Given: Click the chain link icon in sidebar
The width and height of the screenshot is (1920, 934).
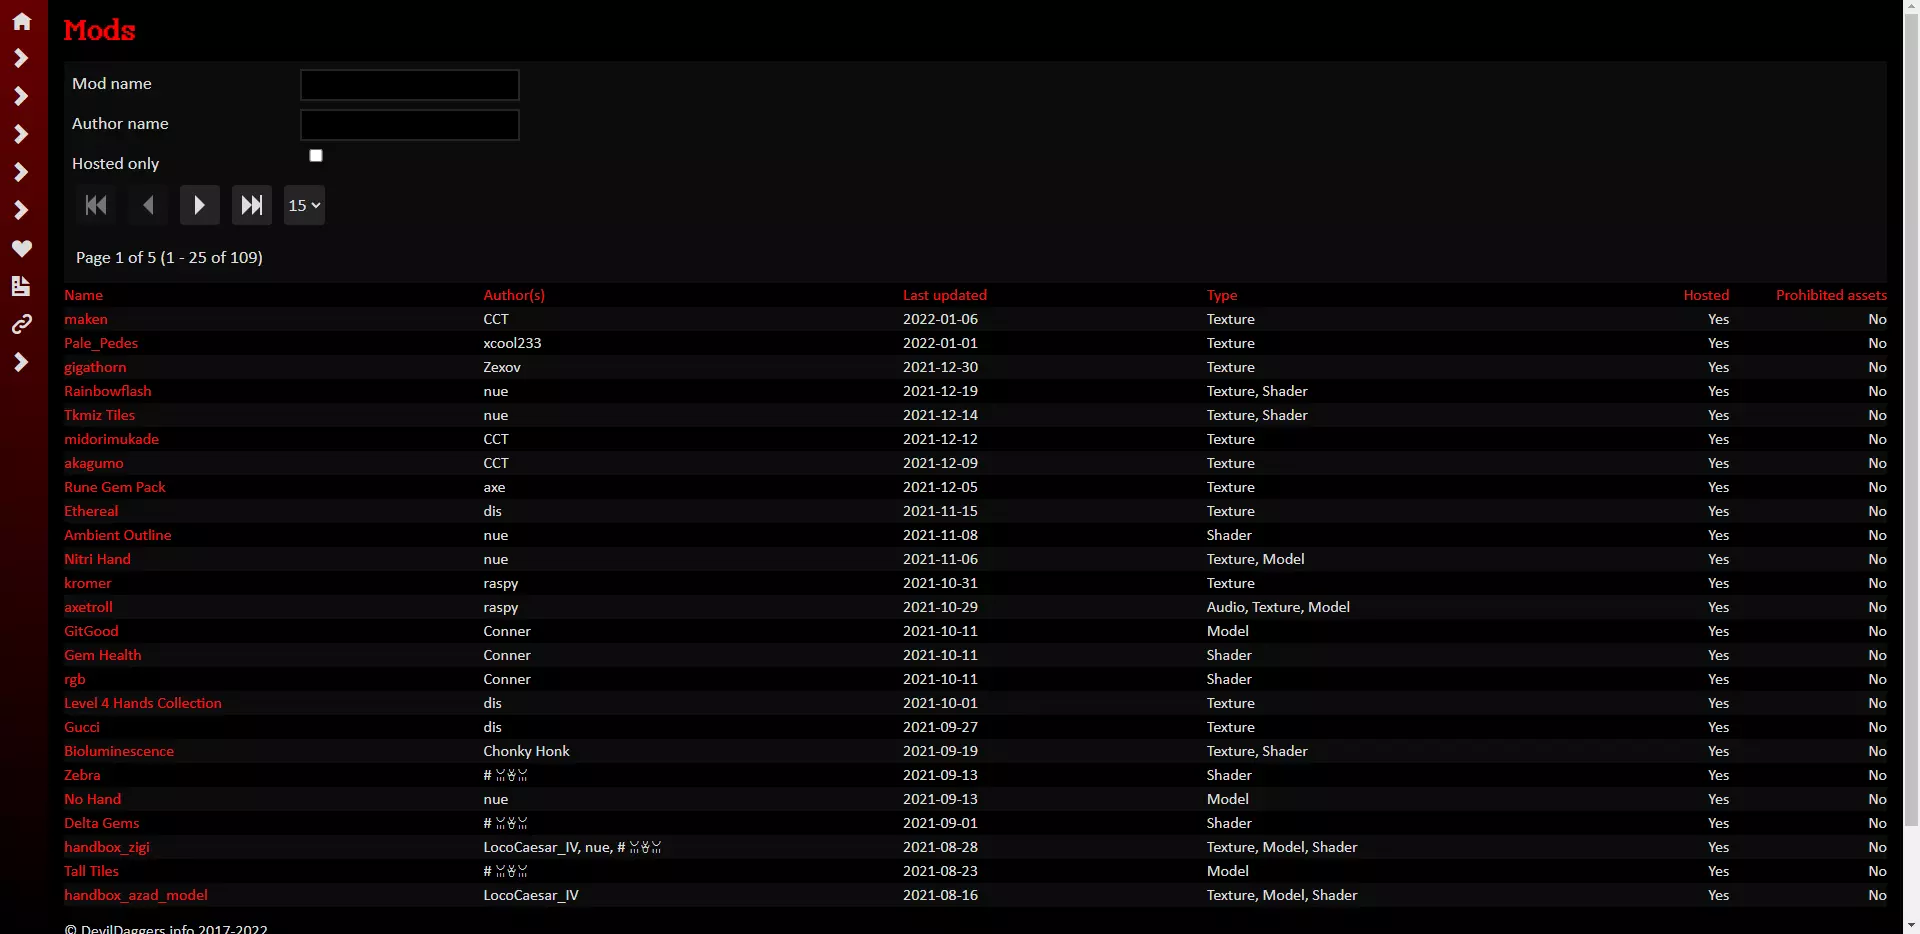Looking at the screenshot, I should pyautogui.click(x=21, y=324).
